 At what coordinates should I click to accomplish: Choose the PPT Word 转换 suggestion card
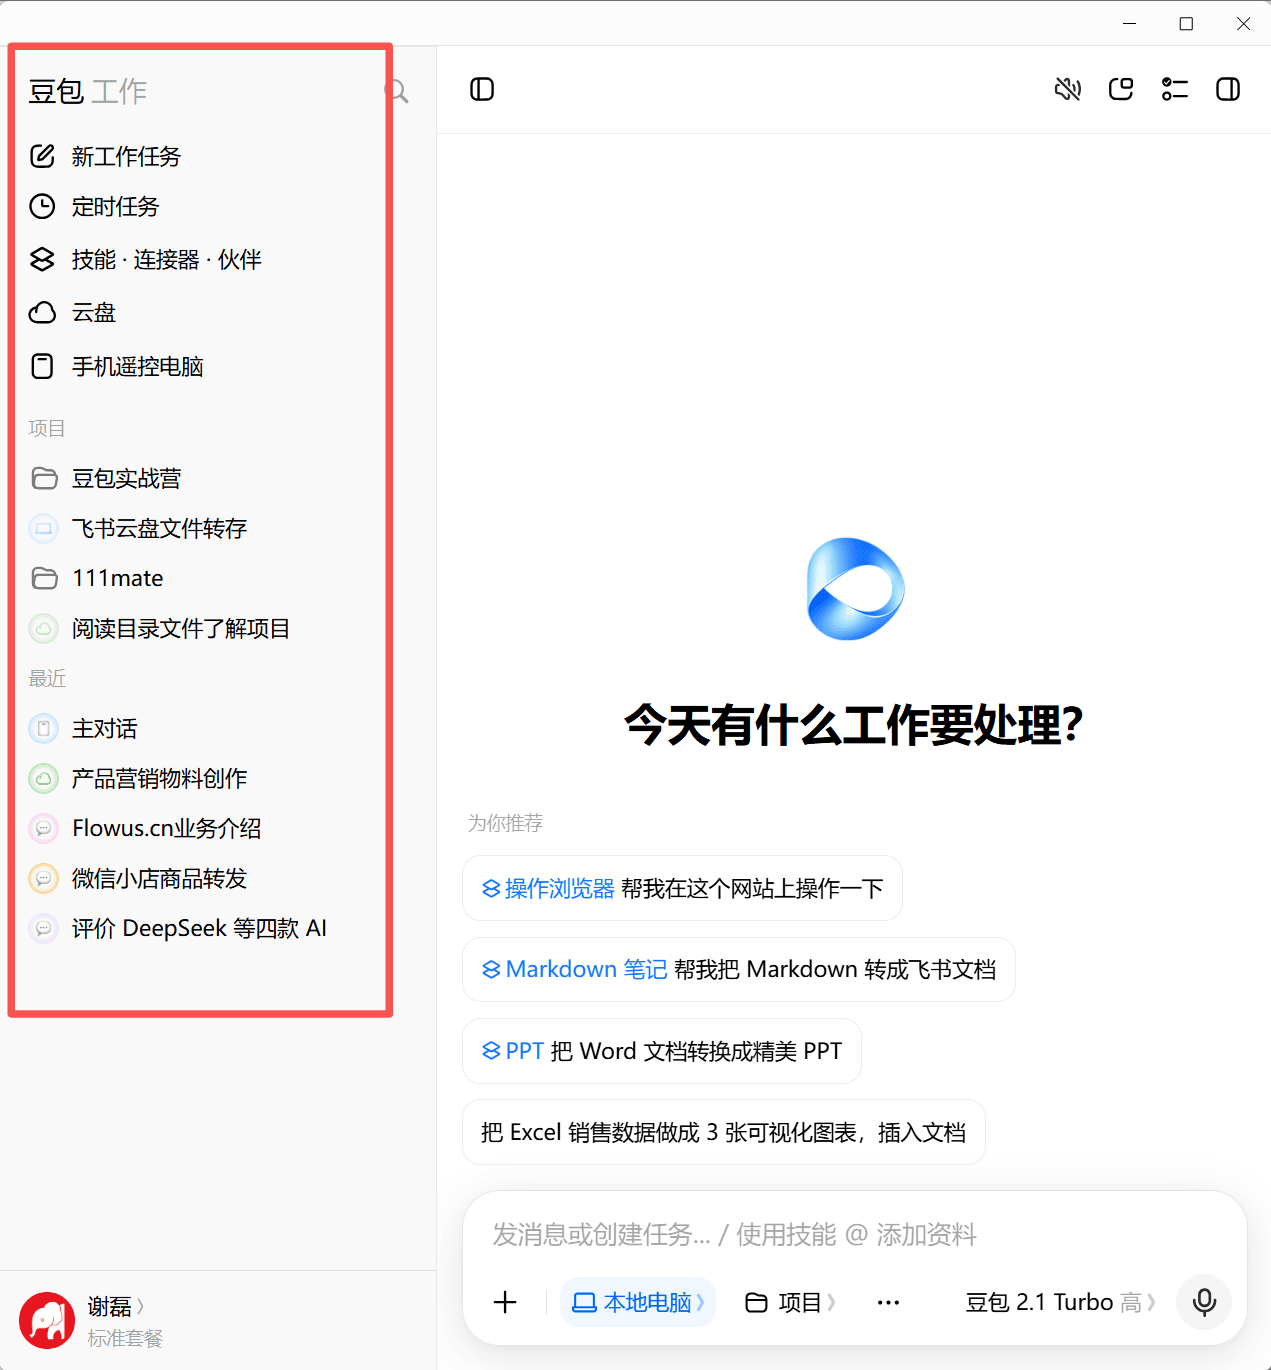point(662,1051)
